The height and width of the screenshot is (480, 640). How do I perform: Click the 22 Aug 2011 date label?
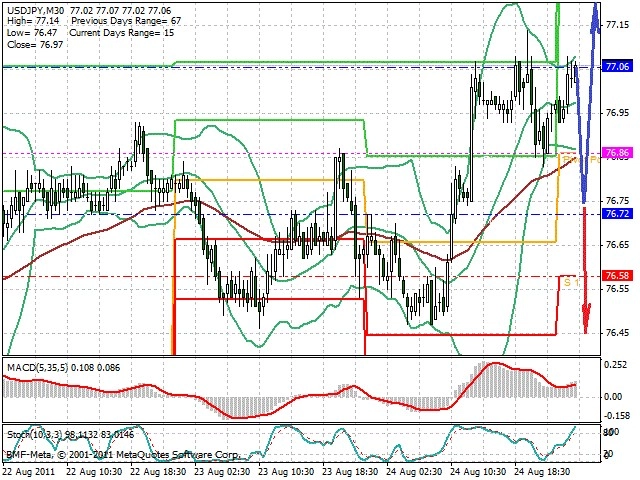(29, 472)
